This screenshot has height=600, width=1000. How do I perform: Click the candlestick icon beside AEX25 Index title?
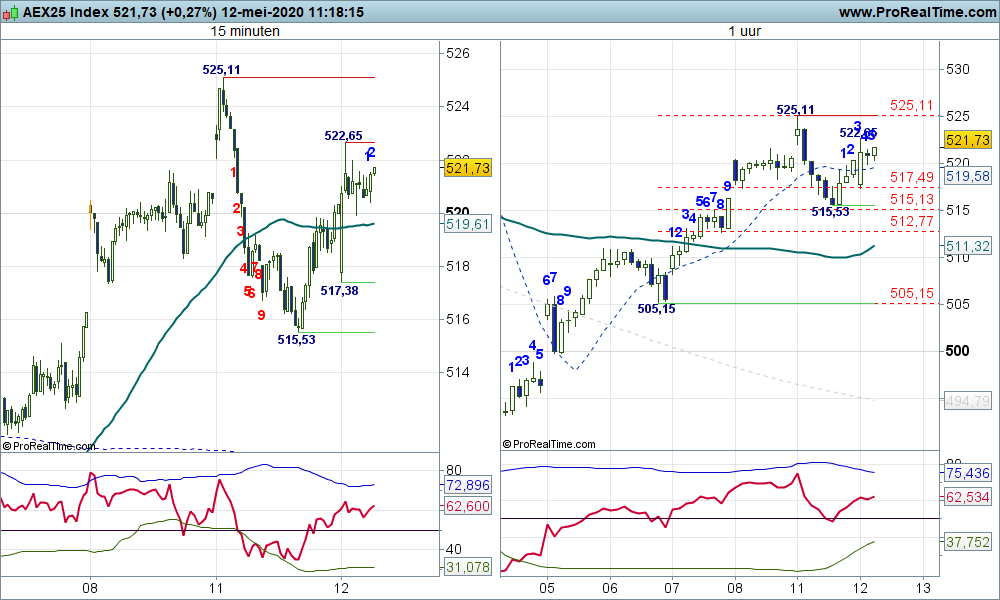11,12
